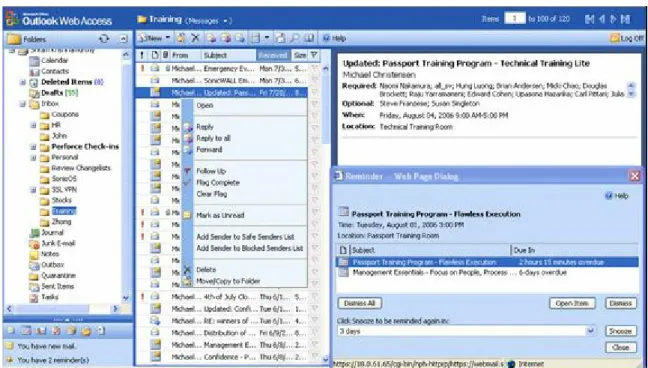Go to the first page of items
Viewport: 648px width, 368px height.
pos(589,19)
